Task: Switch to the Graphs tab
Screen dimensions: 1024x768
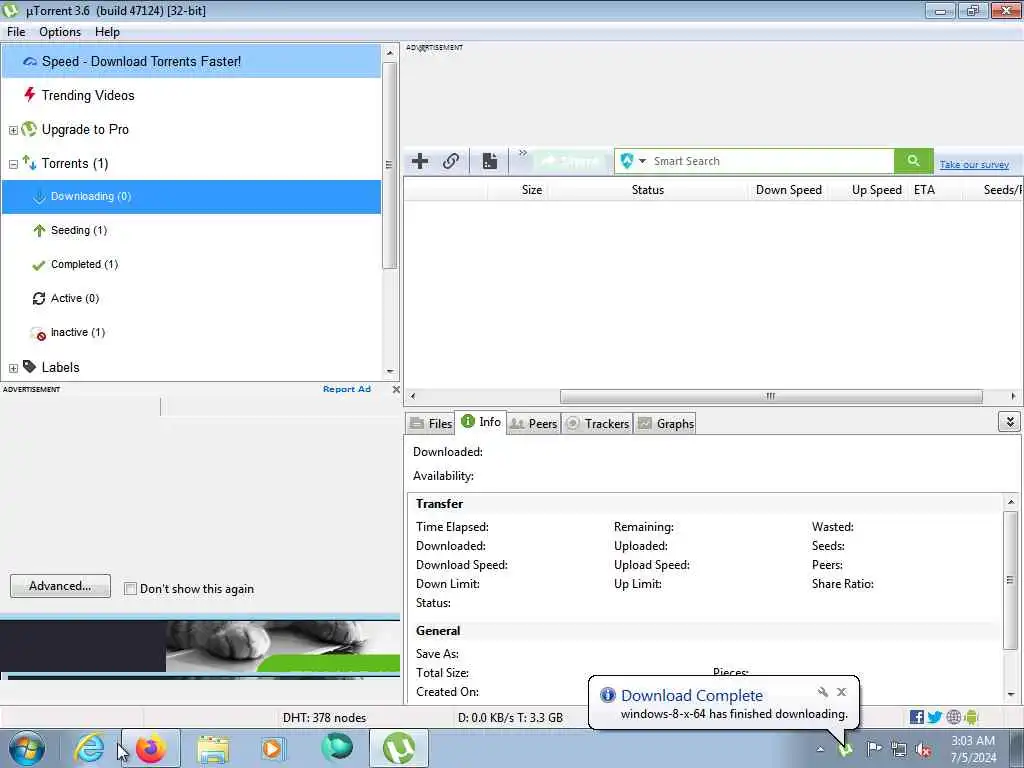Action: click(665, 423)
